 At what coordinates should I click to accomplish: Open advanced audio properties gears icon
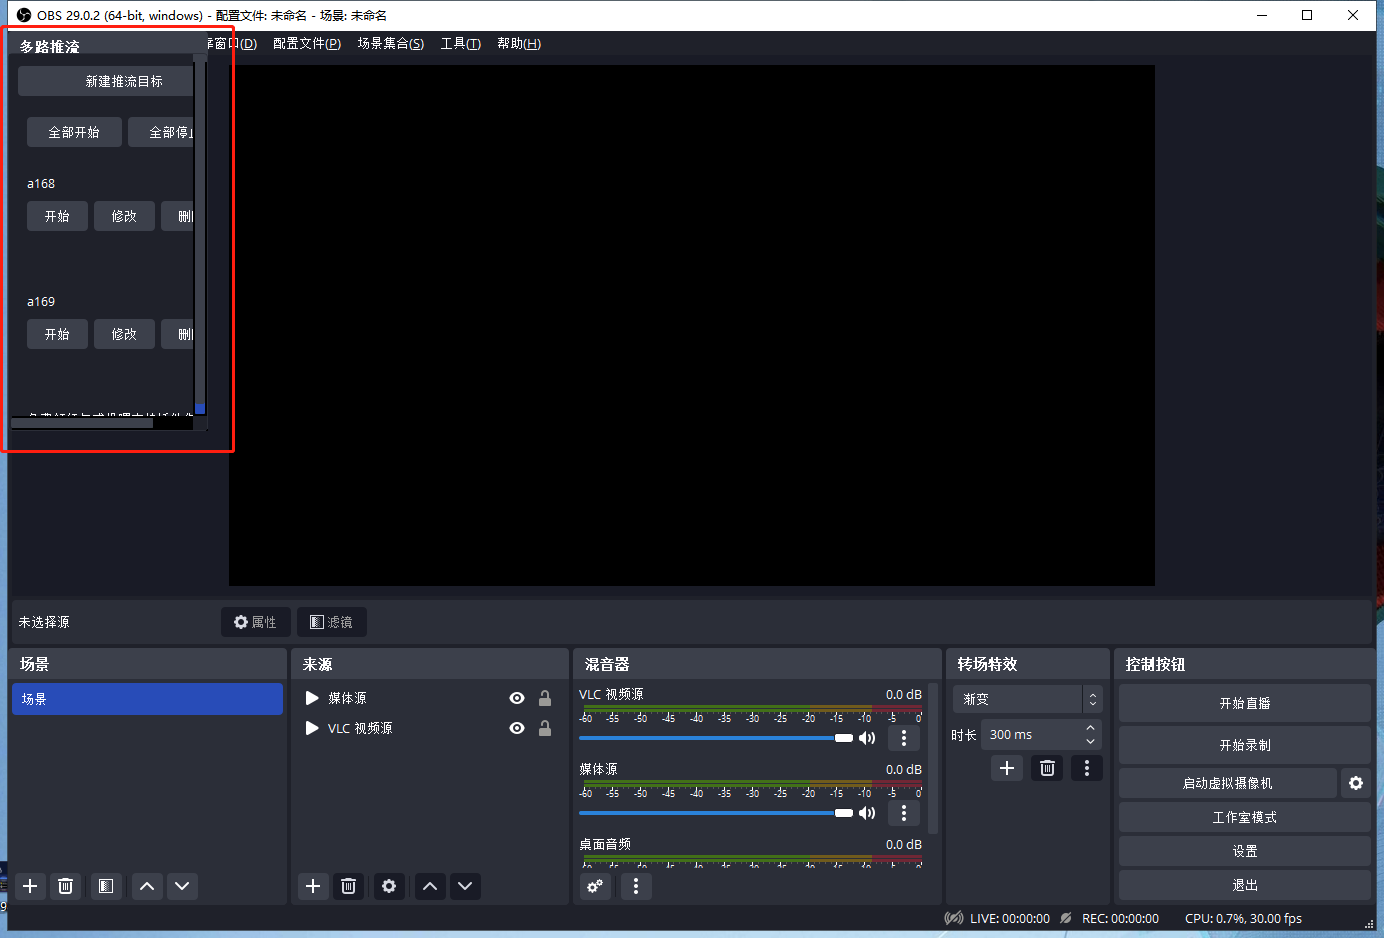[x=595, y=886]
